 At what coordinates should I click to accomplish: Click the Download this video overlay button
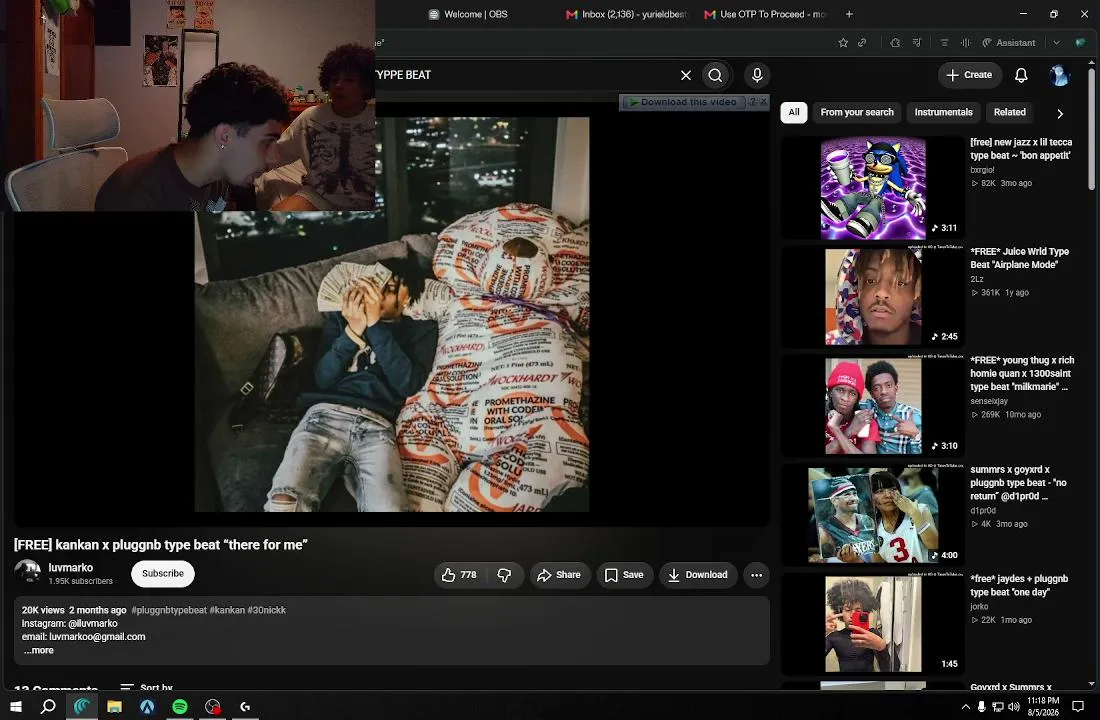pyautogui.click(x=683, y=102)
